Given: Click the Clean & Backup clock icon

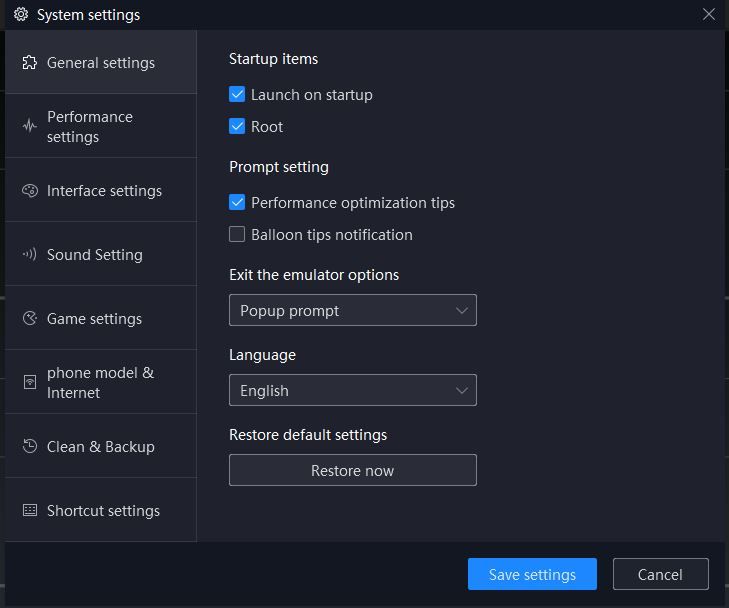Looking at the screenshot, I should click(30, 447).
